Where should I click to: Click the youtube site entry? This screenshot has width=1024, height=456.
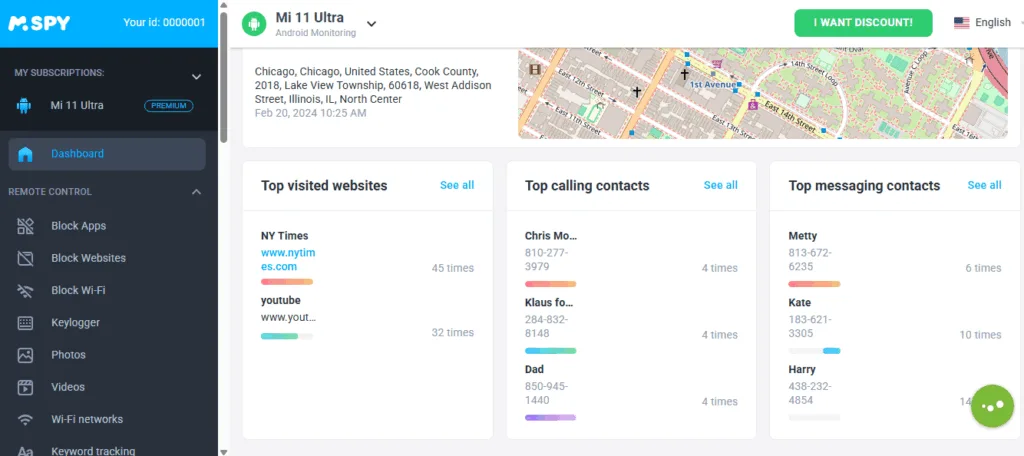(x=280, y=301)
